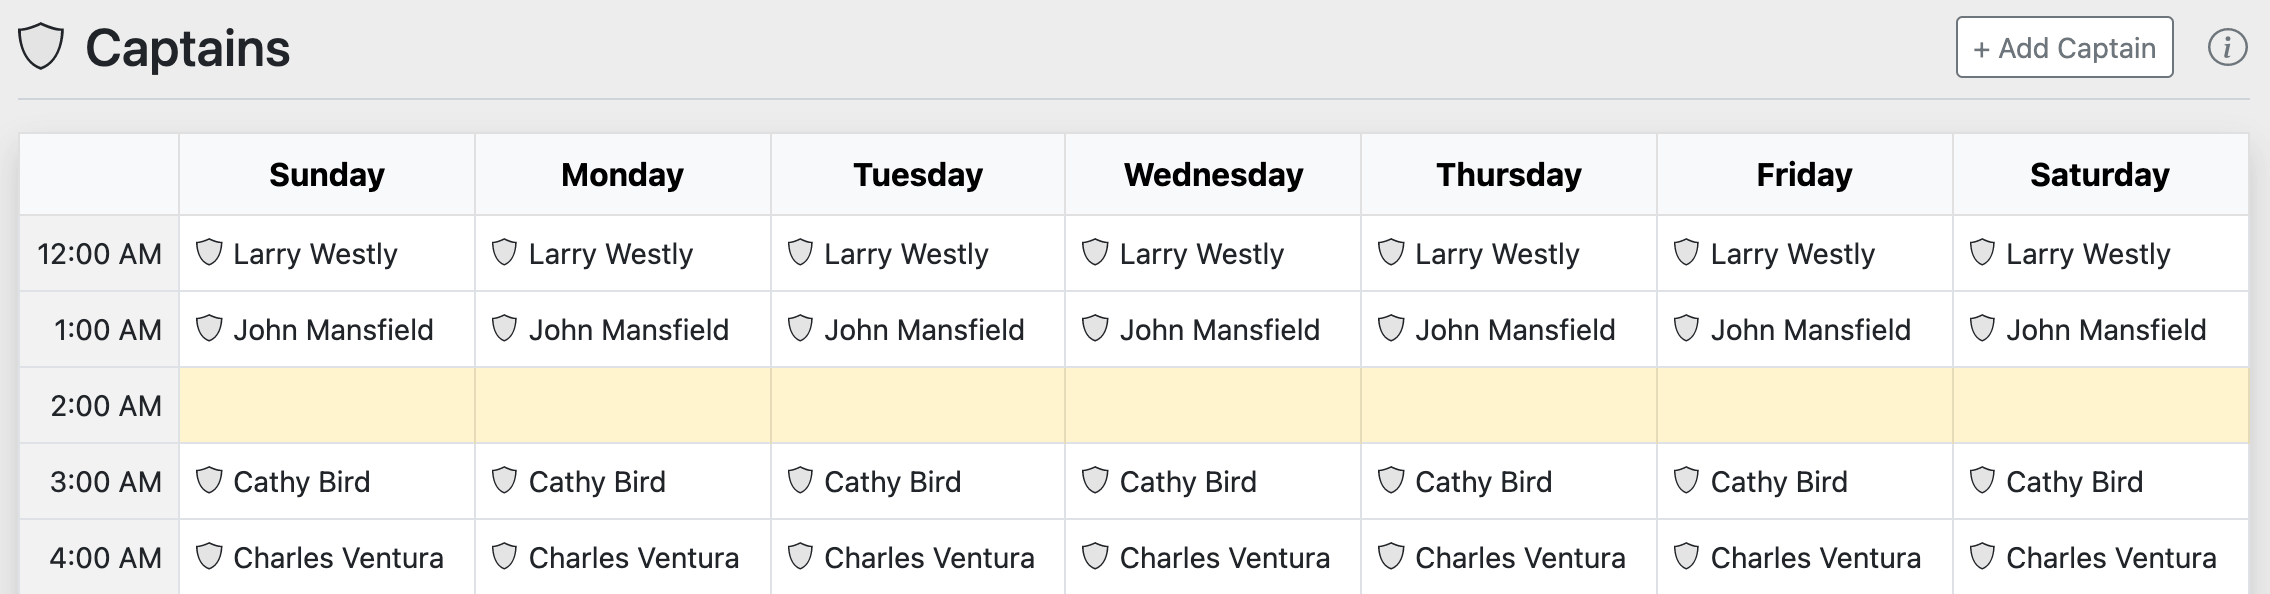Open the info icon beside Add Captain
Viewport: 2270px width, 594px height.
coord(2227,48)
